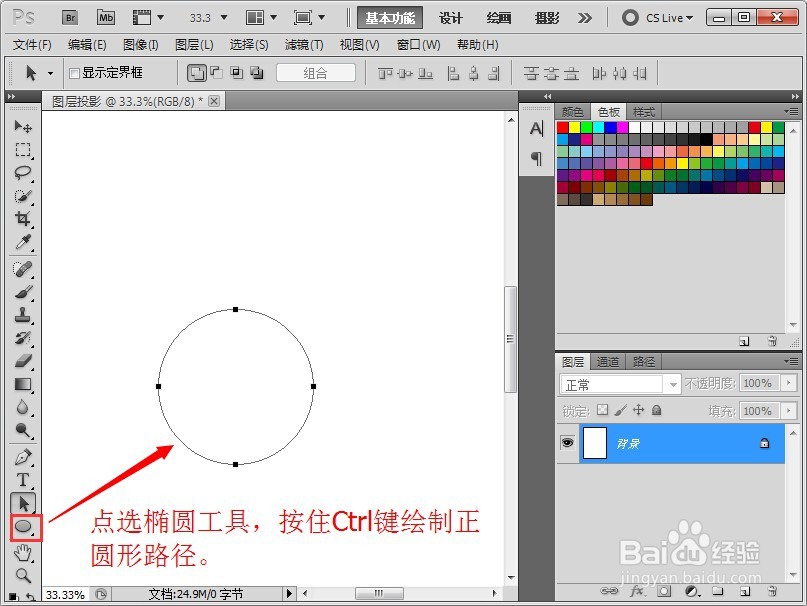Select the Ellipse tool in the toolbar

(23, 527)
